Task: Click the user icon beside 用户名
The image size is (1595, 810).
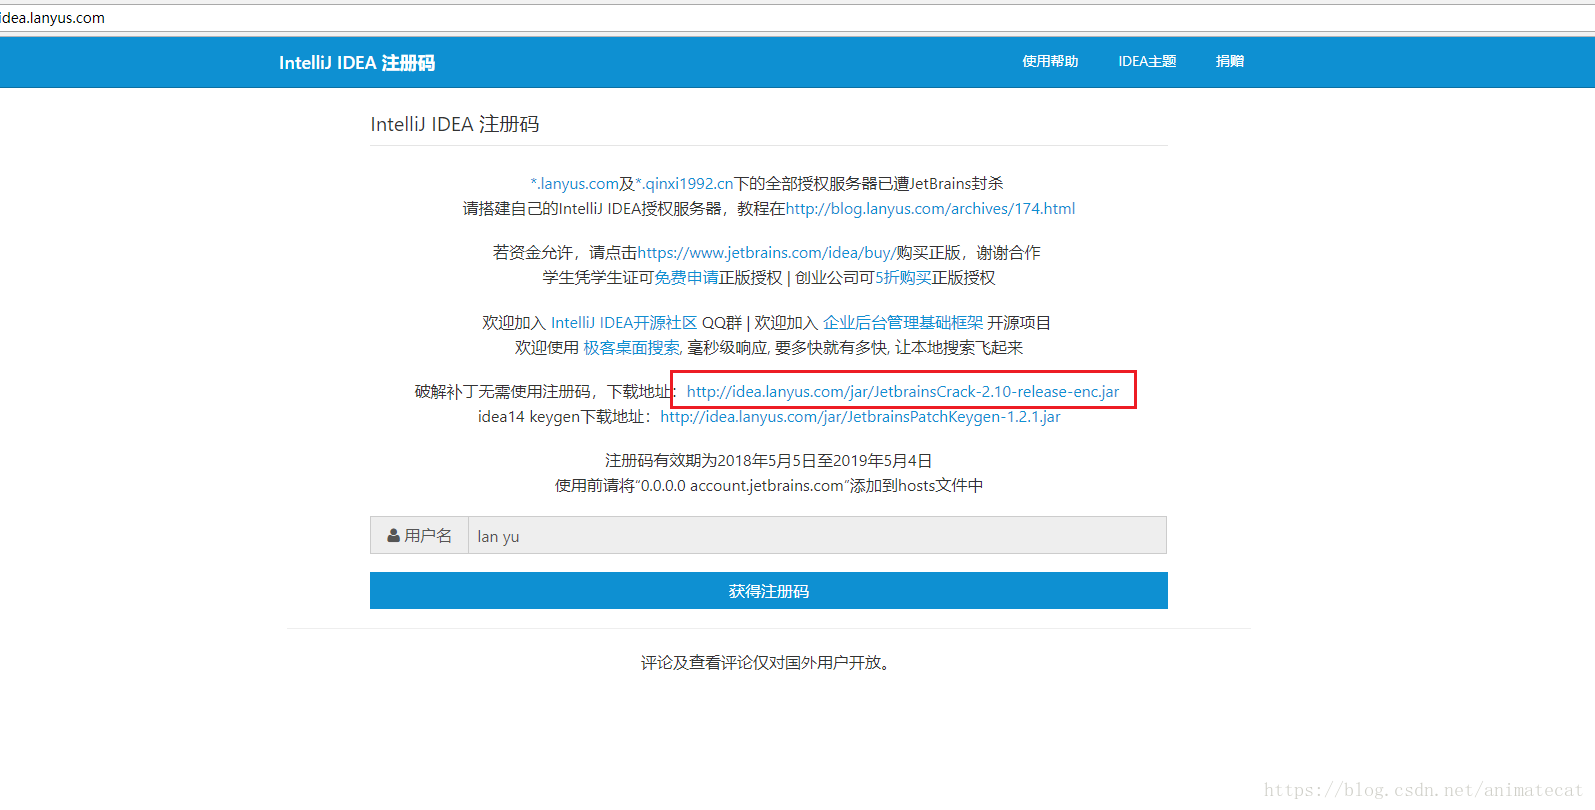Action: (394, 536)
